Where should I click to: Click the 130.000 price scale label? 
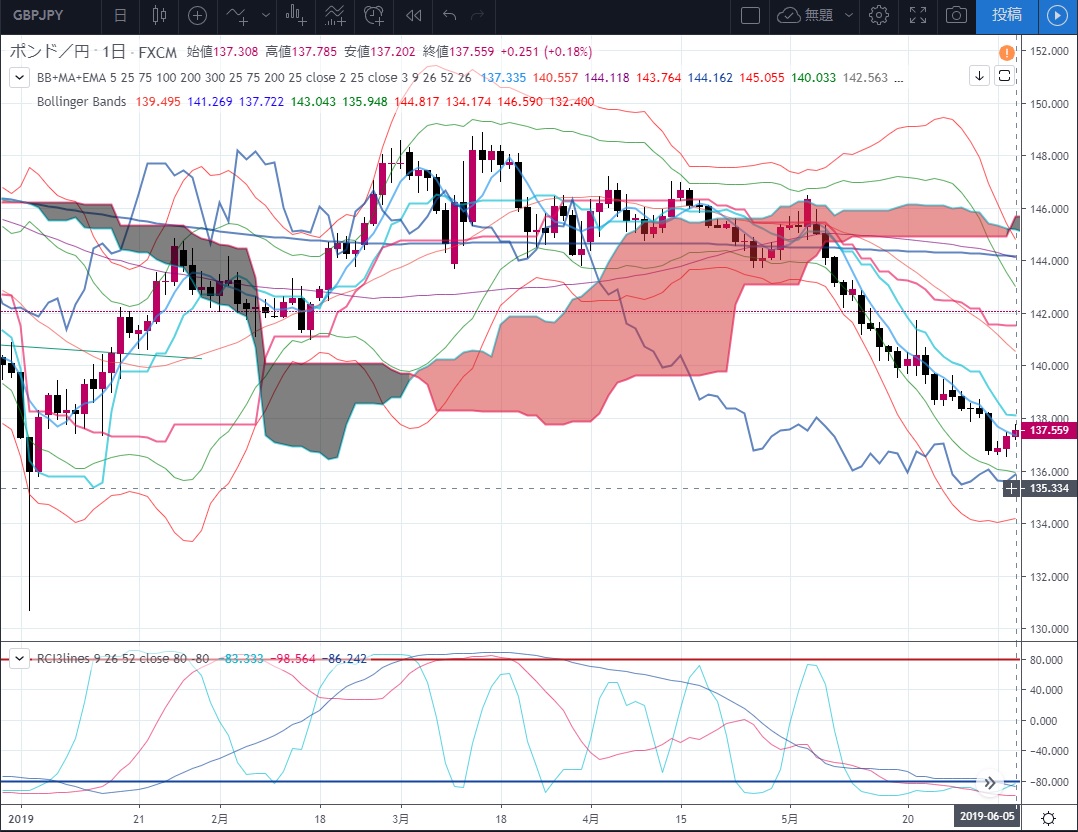point(1049,629)
